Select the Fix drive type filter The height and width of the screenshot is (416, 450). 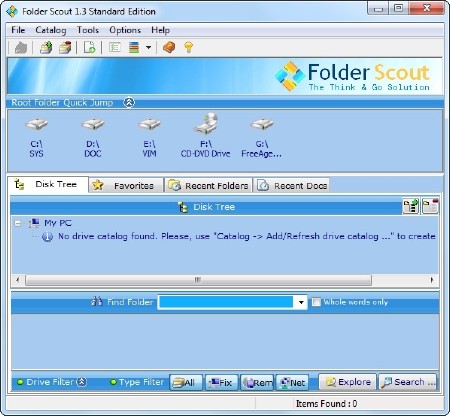coord(222,382)
